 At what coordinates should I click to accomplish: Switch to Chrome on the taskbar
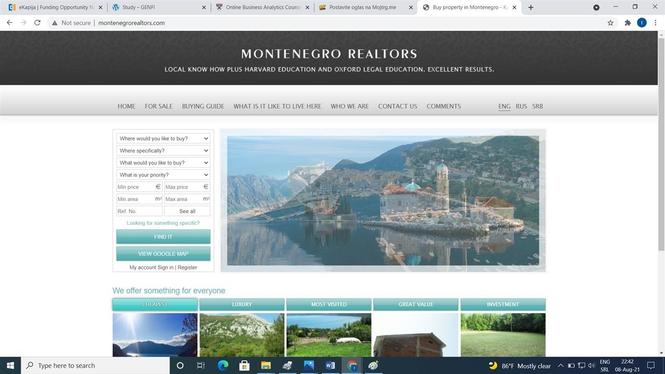tap(352, 366)
